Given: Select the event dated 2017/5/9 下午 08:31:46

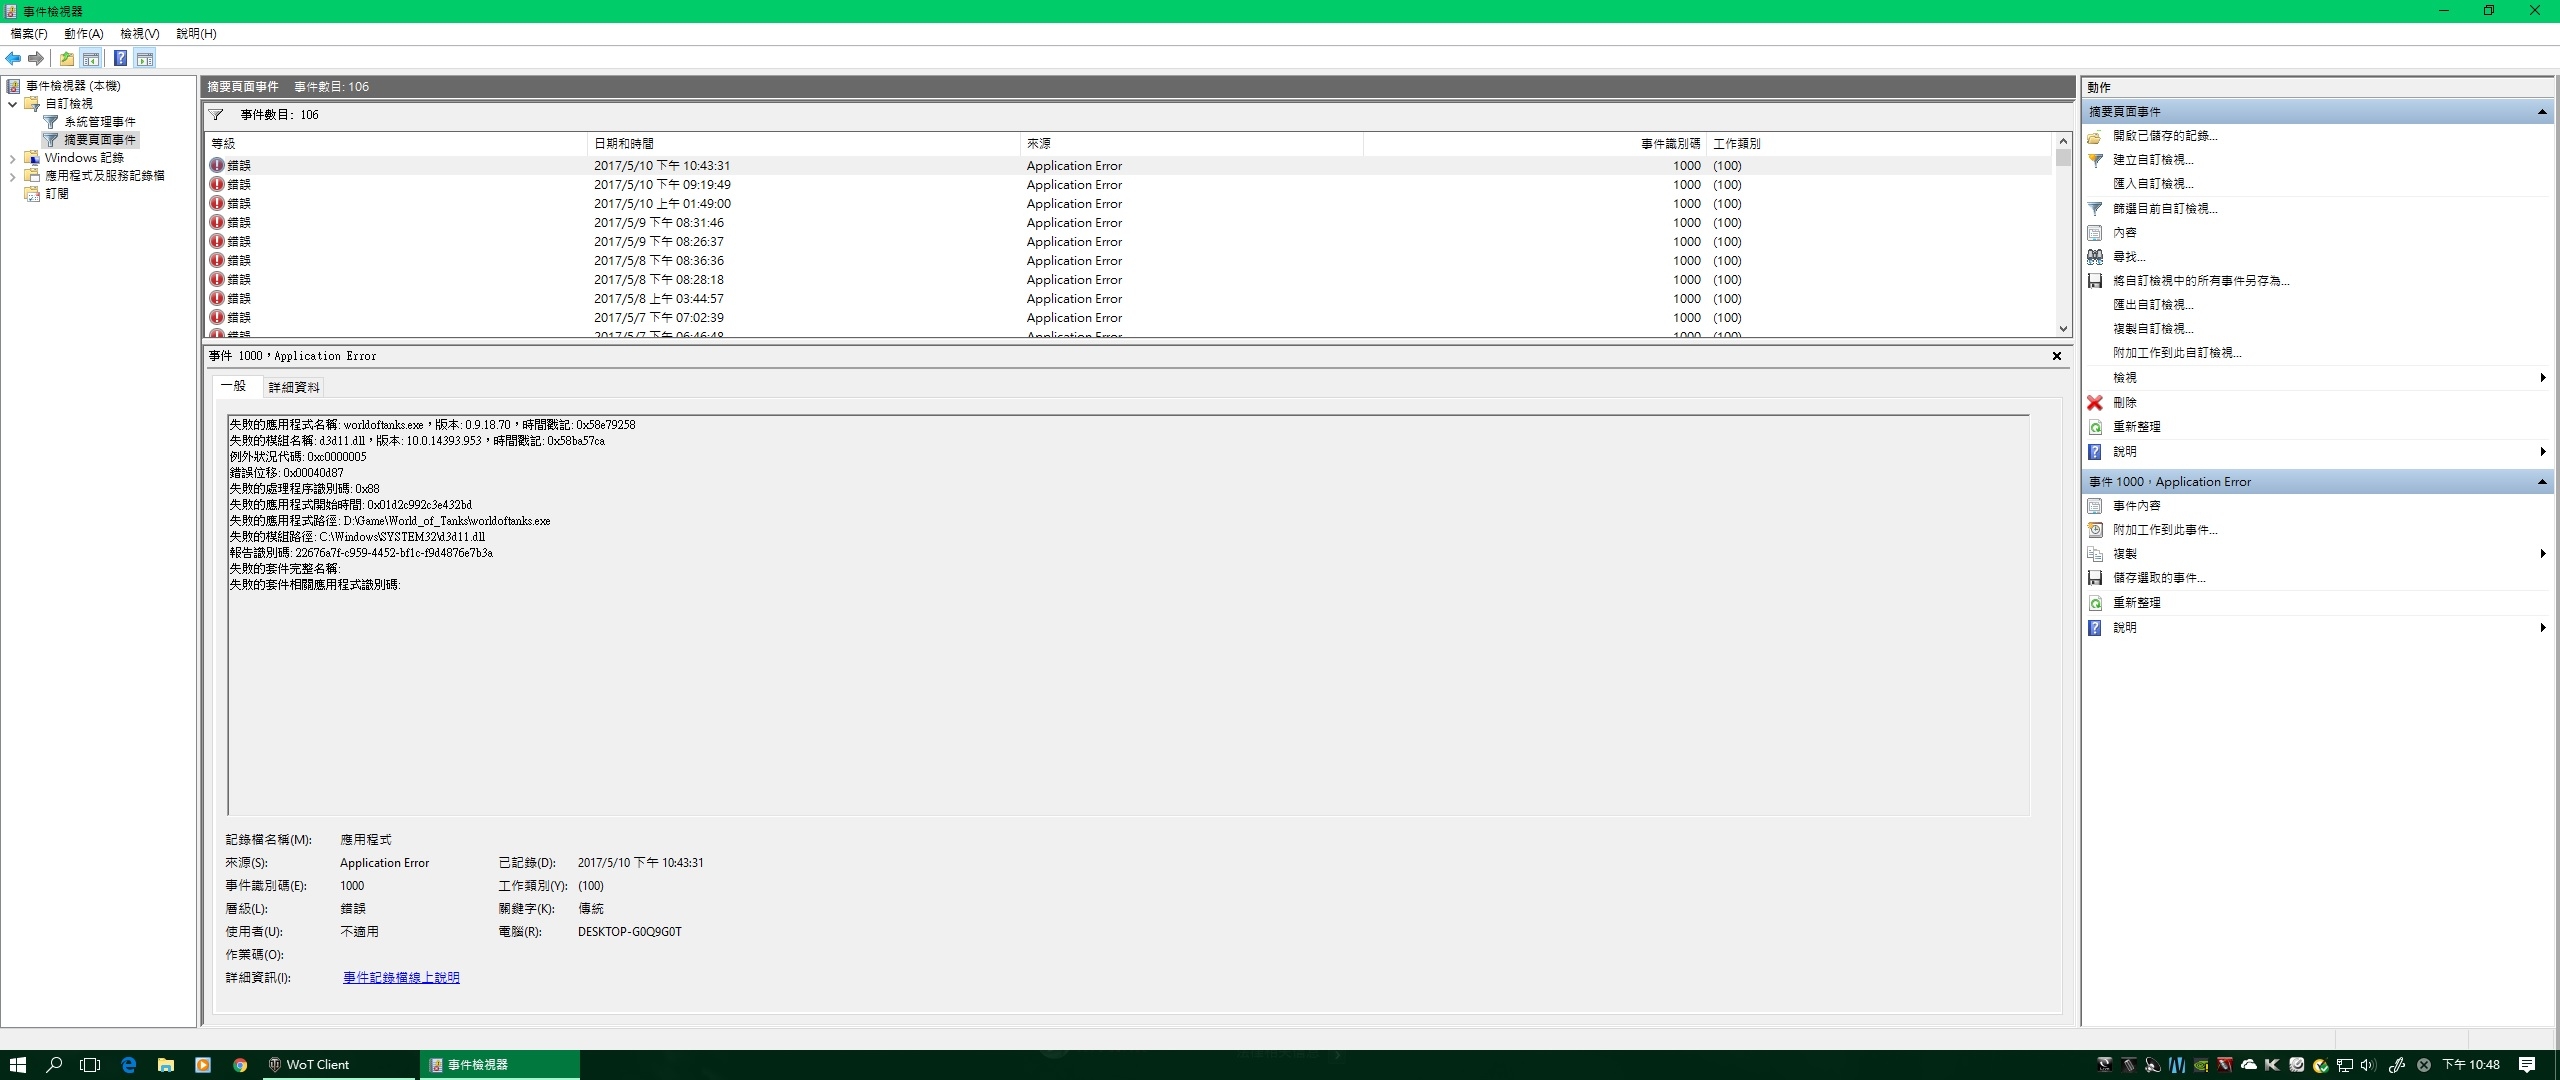Looking at the screenshot, I should [x=1129, y=223].
